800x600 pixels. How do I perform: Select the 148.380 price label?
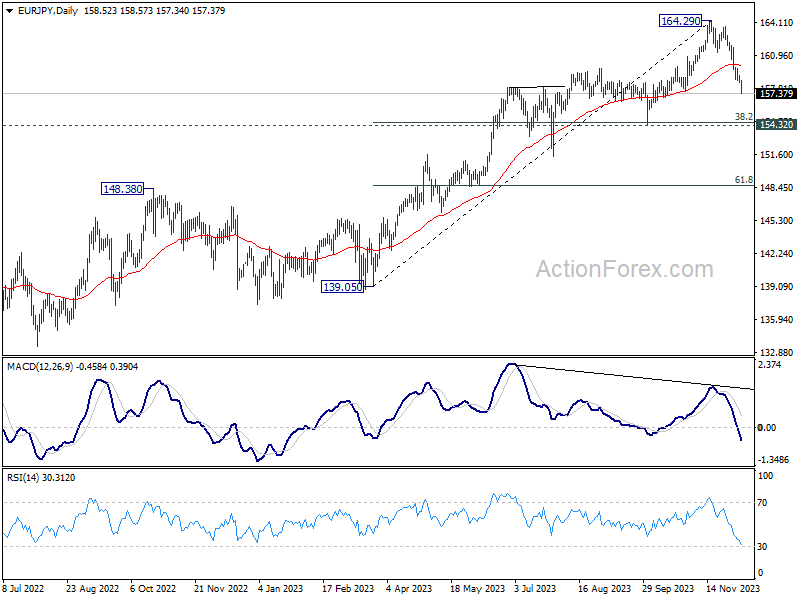(x=122, y=189)
